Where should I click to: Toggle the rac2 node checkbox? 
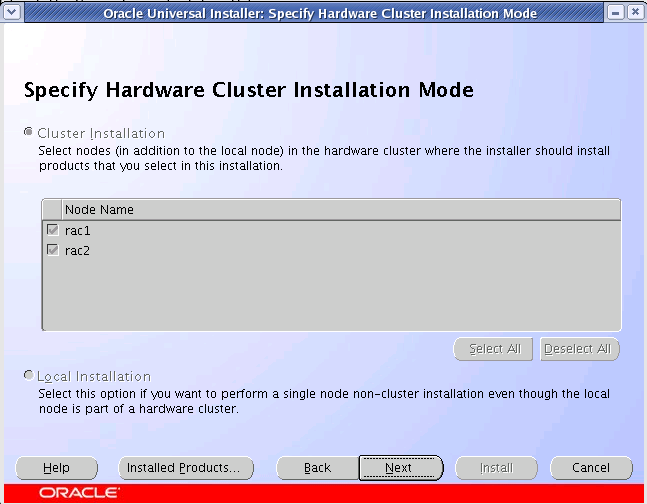click(53, 250)
